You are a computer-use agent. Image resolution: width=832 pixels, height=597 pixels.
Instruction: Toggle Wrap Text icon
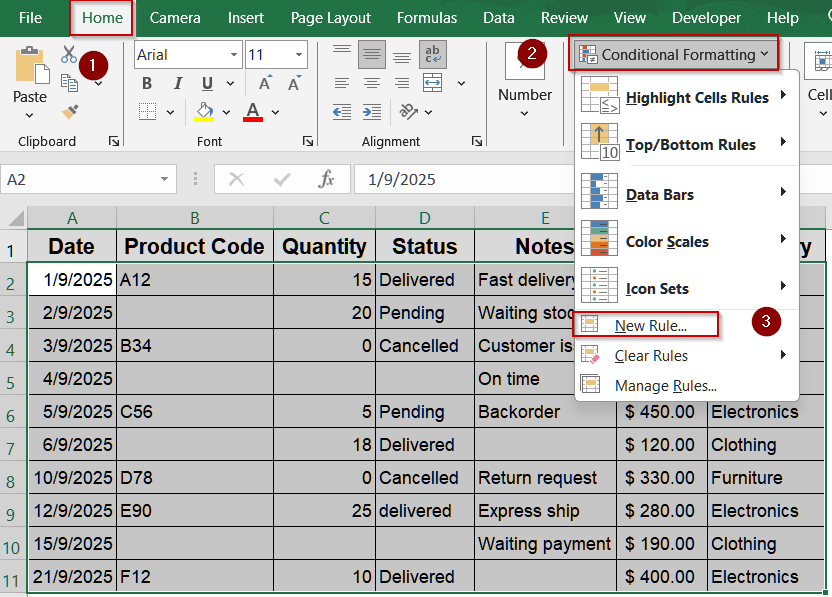tap(432, 54)
